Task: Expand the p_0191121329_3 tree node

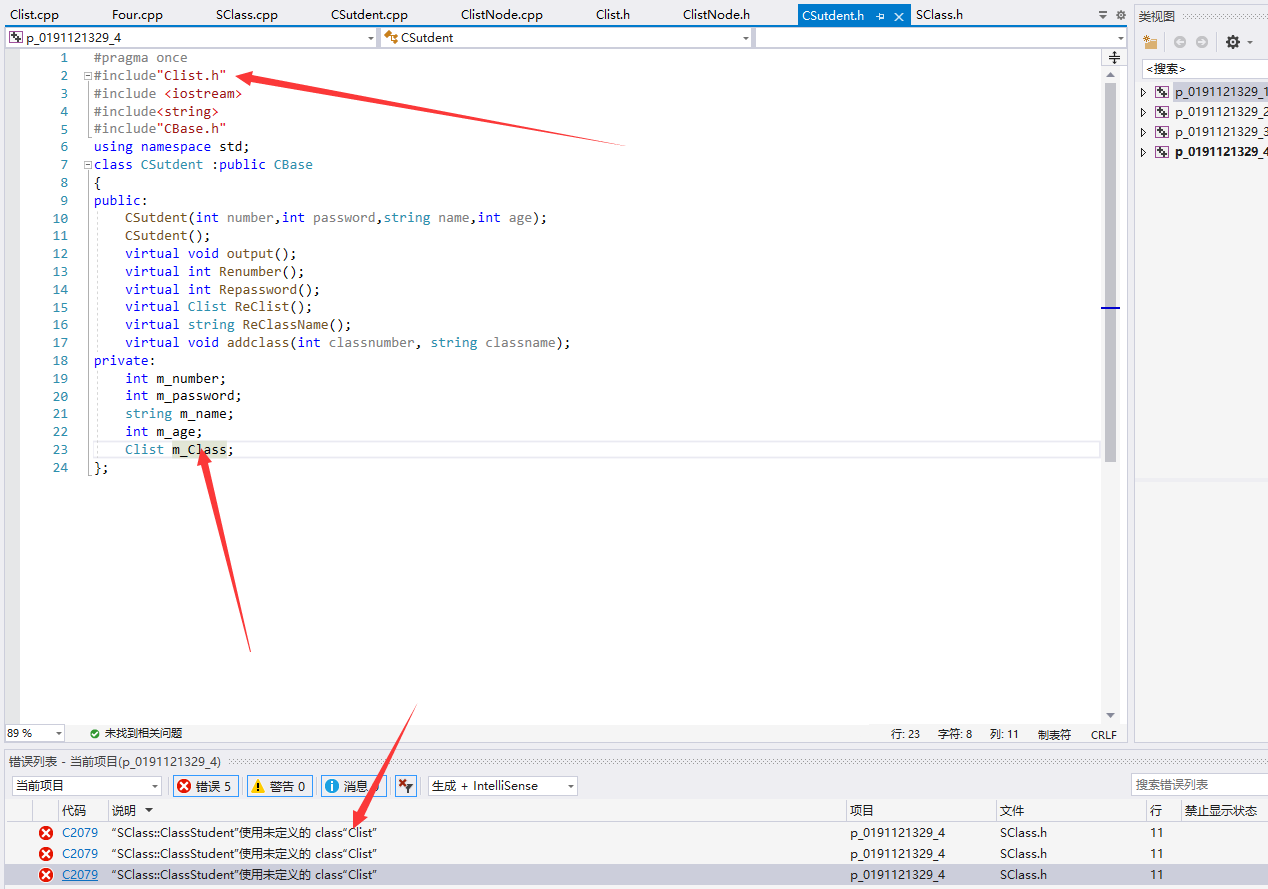Action: point(1145,132)
